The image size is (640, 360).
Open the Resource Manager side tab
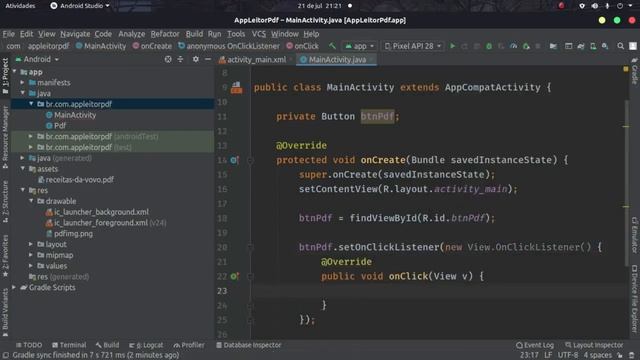pyautogui.click(x=5, y=137)
